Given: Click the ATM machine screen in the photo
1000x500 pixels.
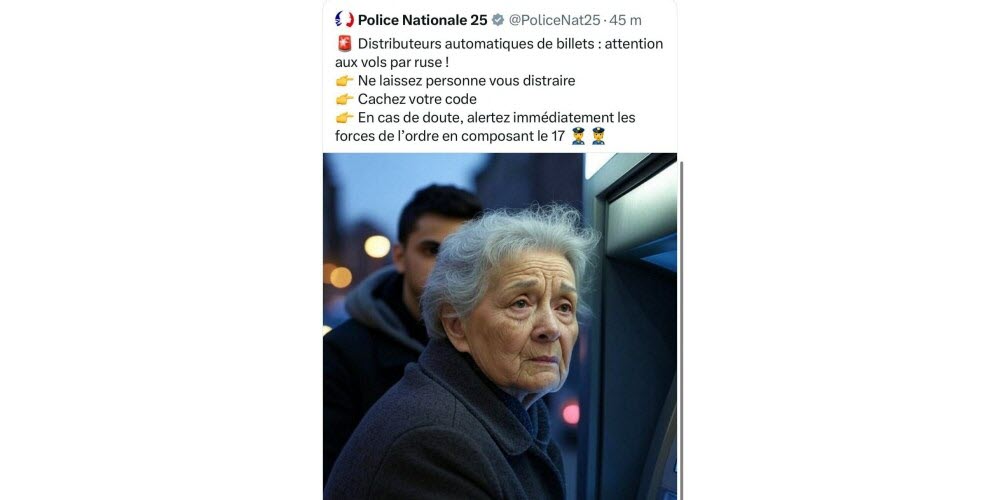Looking at the screenshot, I should (x=641, y=210).
